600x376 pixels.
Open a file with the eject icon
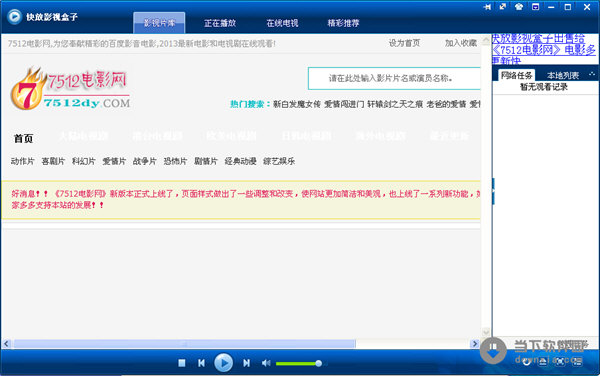pyautogui.click(x=543, y=361)
